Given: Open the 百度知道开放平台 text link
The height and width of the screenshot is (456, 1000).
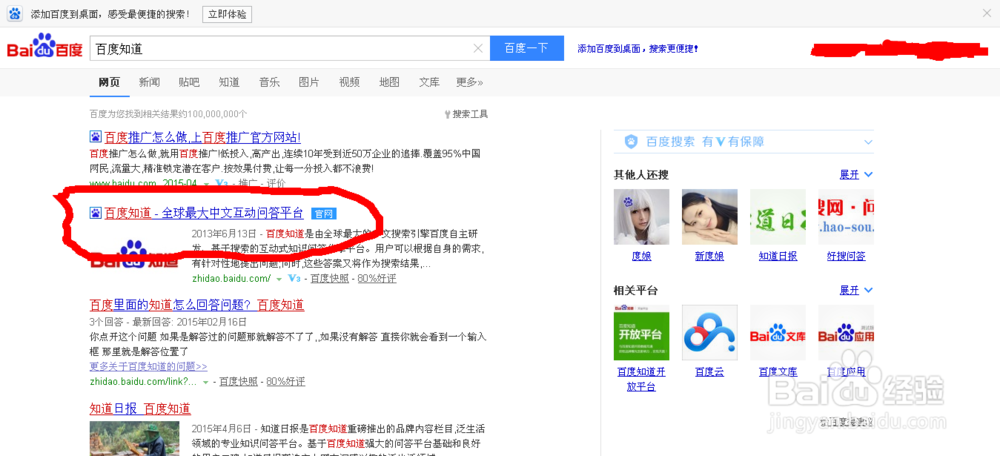Looking at the screenshot, I should point(641,379).
